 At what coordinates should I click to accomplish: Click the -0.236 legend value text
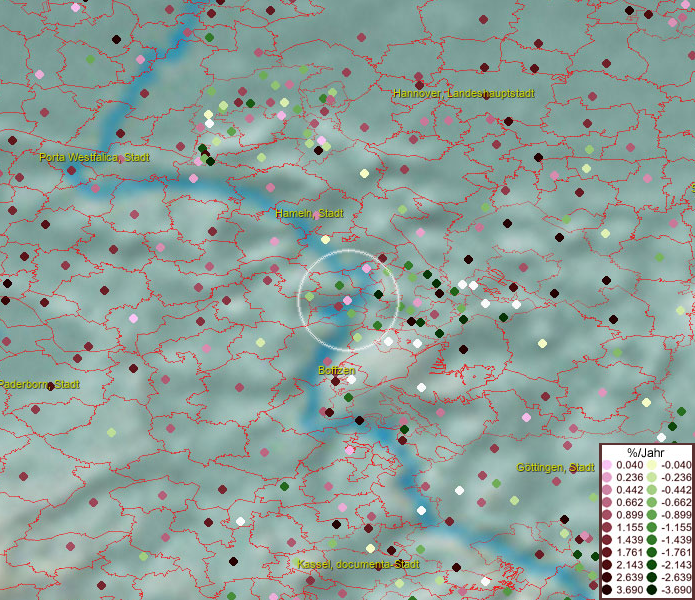pyautogui.click(x=676, y=477)
